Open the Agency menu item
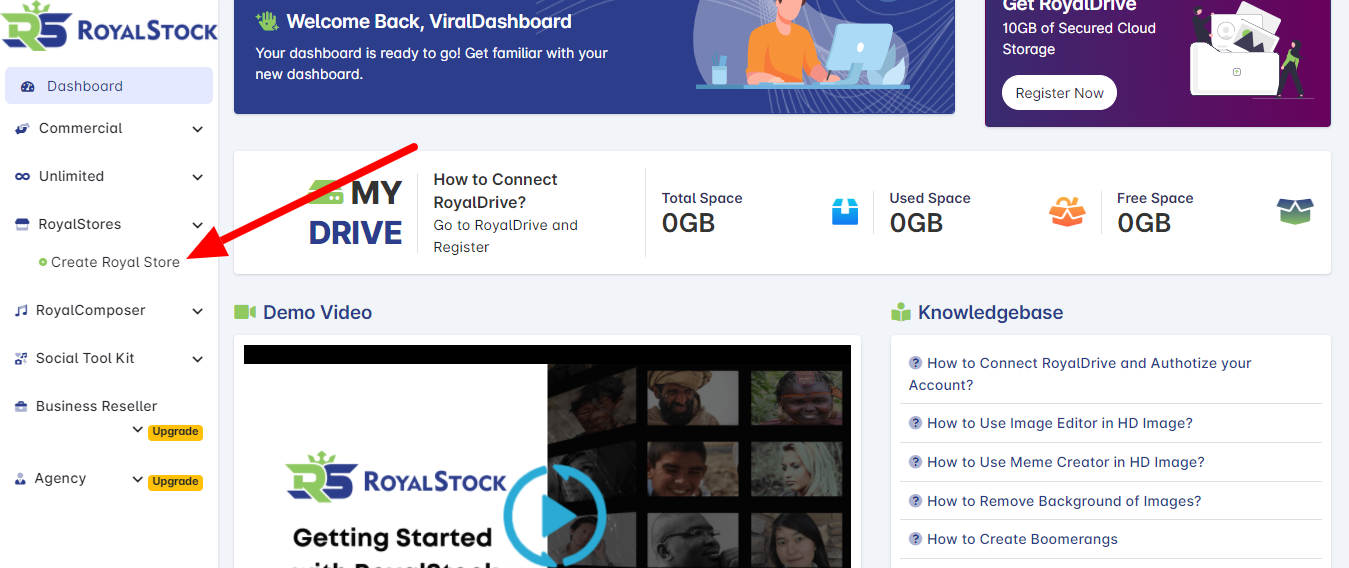Viewport: 1349px width, 568px height. [x=109, y=479]
